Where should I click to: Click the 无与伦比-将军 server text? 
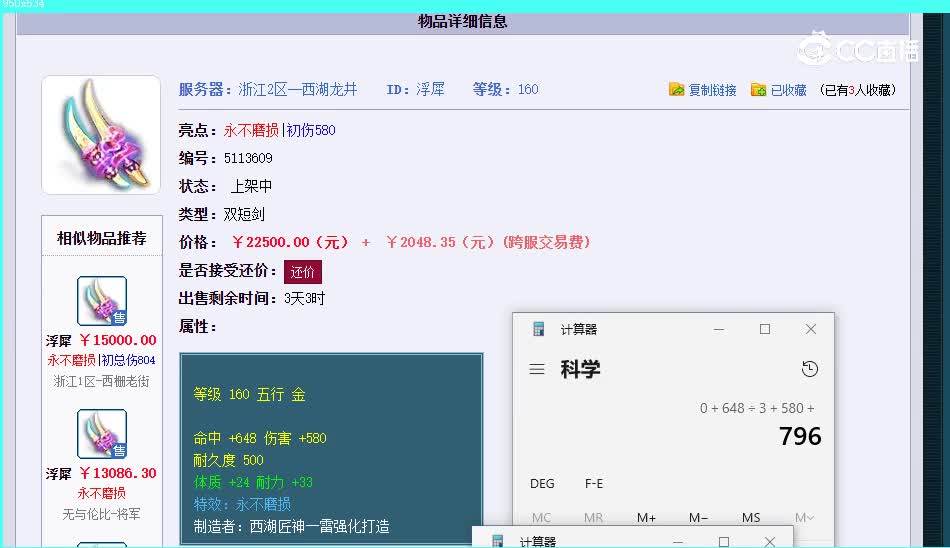click(x=101, y=514)
